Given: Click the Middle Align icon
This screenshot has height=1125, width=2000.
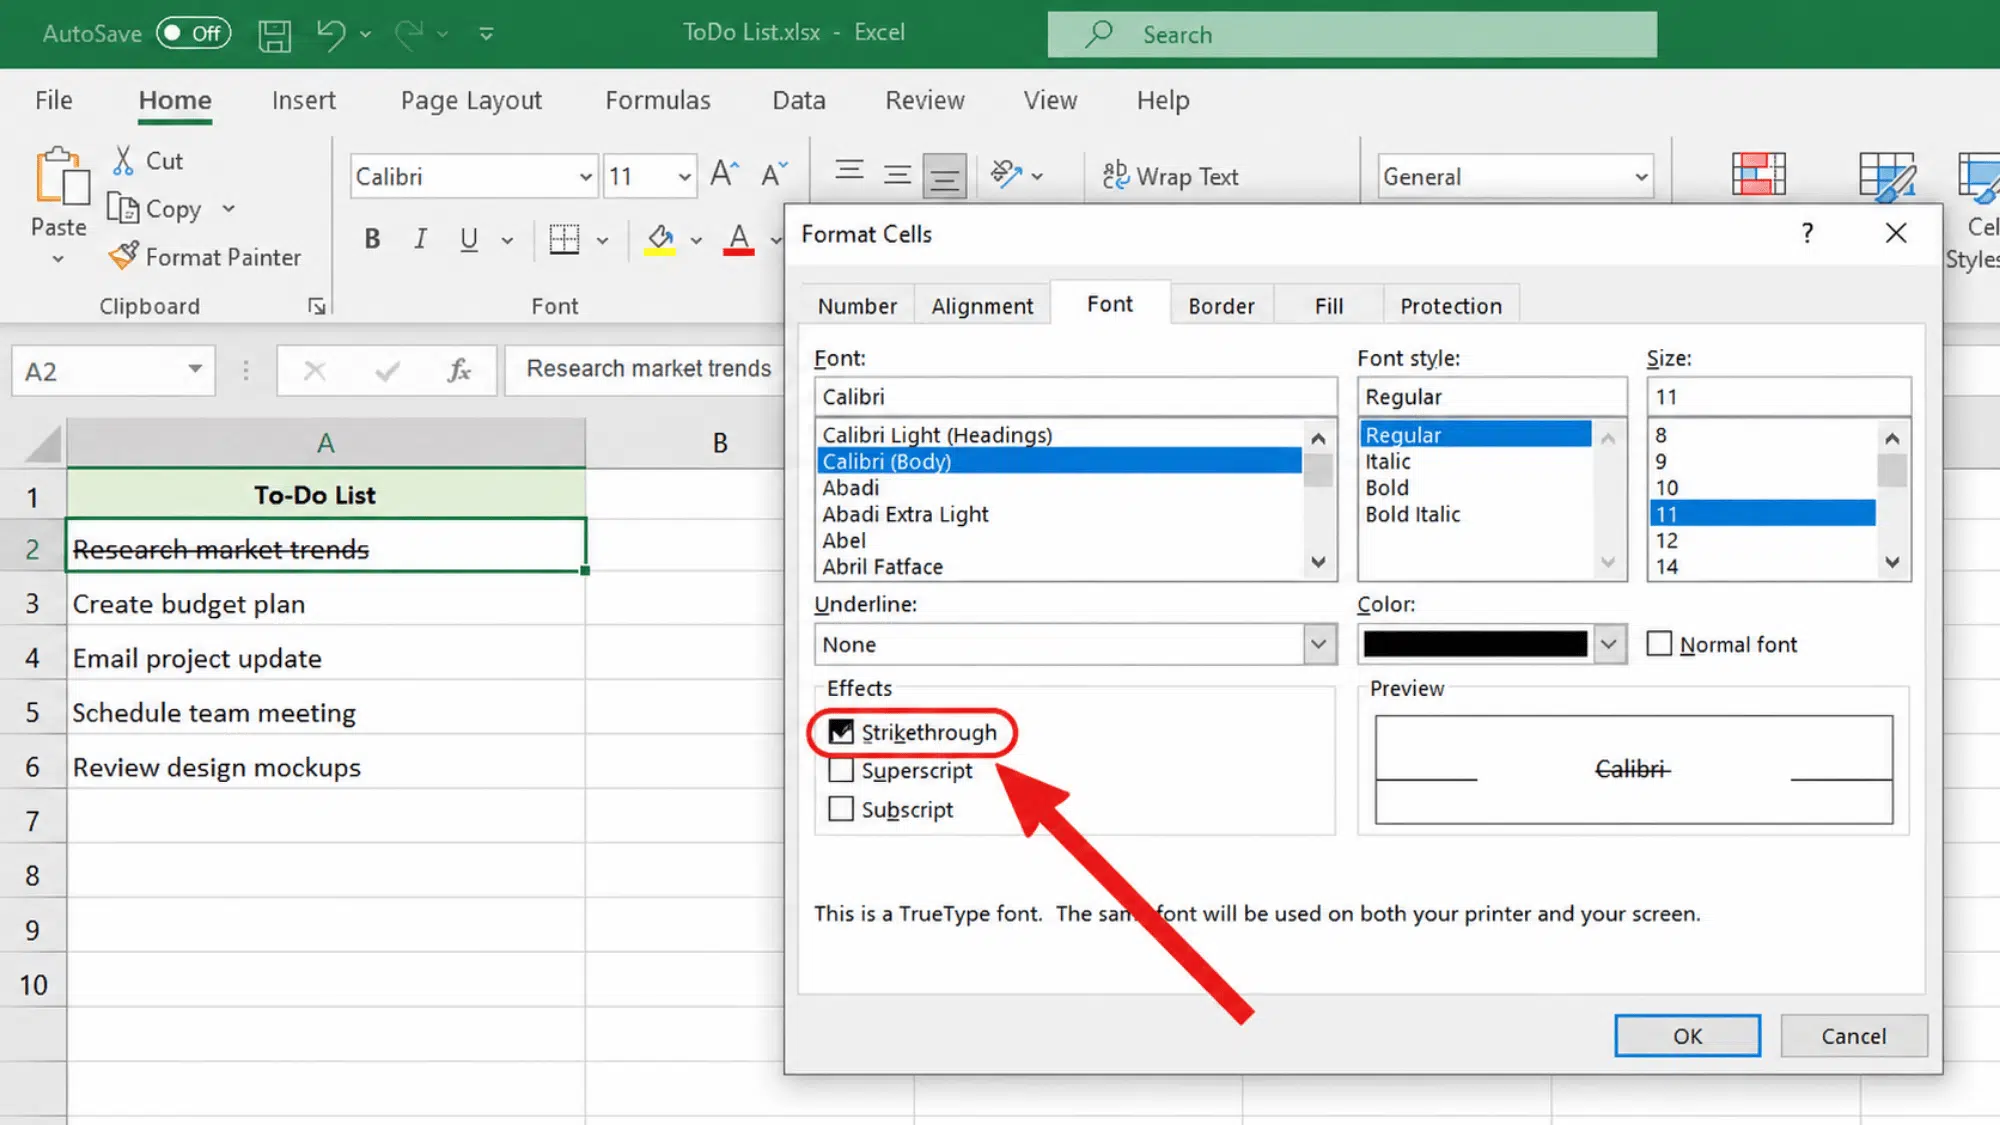Looking at the screenshot, I should pos(897,175).
